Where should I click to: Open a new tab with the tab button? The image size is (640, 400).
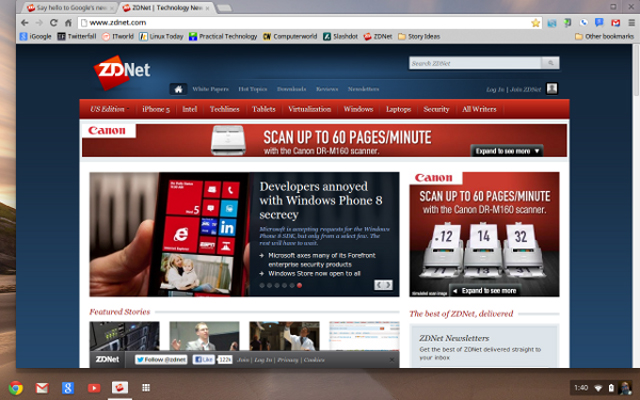pyautogui.click(x=223, y=8)
